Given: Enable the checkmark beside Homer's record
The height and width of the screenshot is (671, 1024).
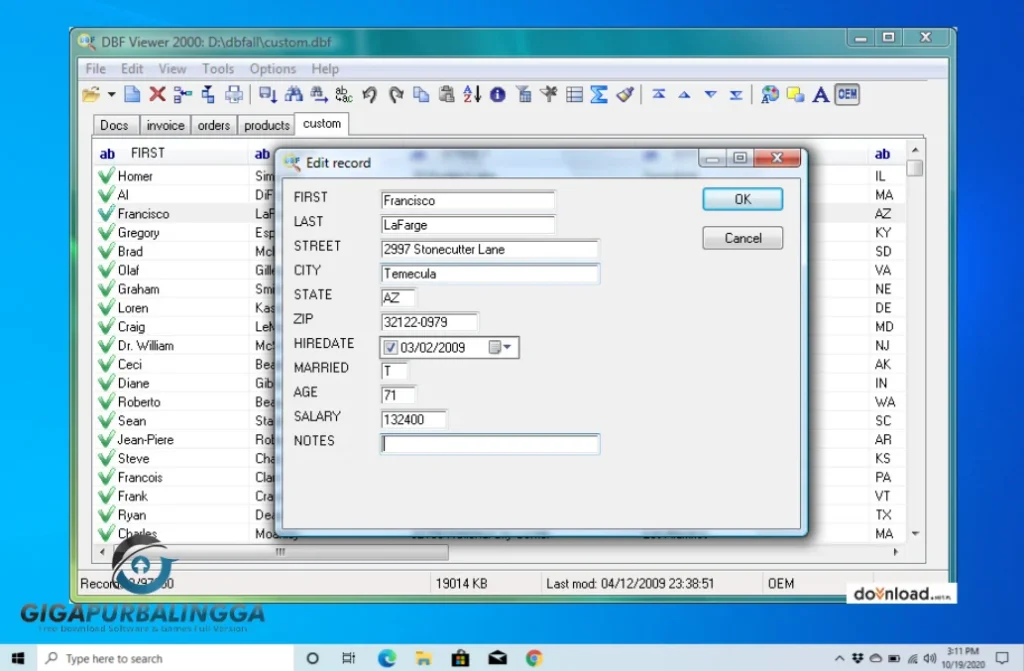Looking at the screenshot, I should (x=107, y=175).
